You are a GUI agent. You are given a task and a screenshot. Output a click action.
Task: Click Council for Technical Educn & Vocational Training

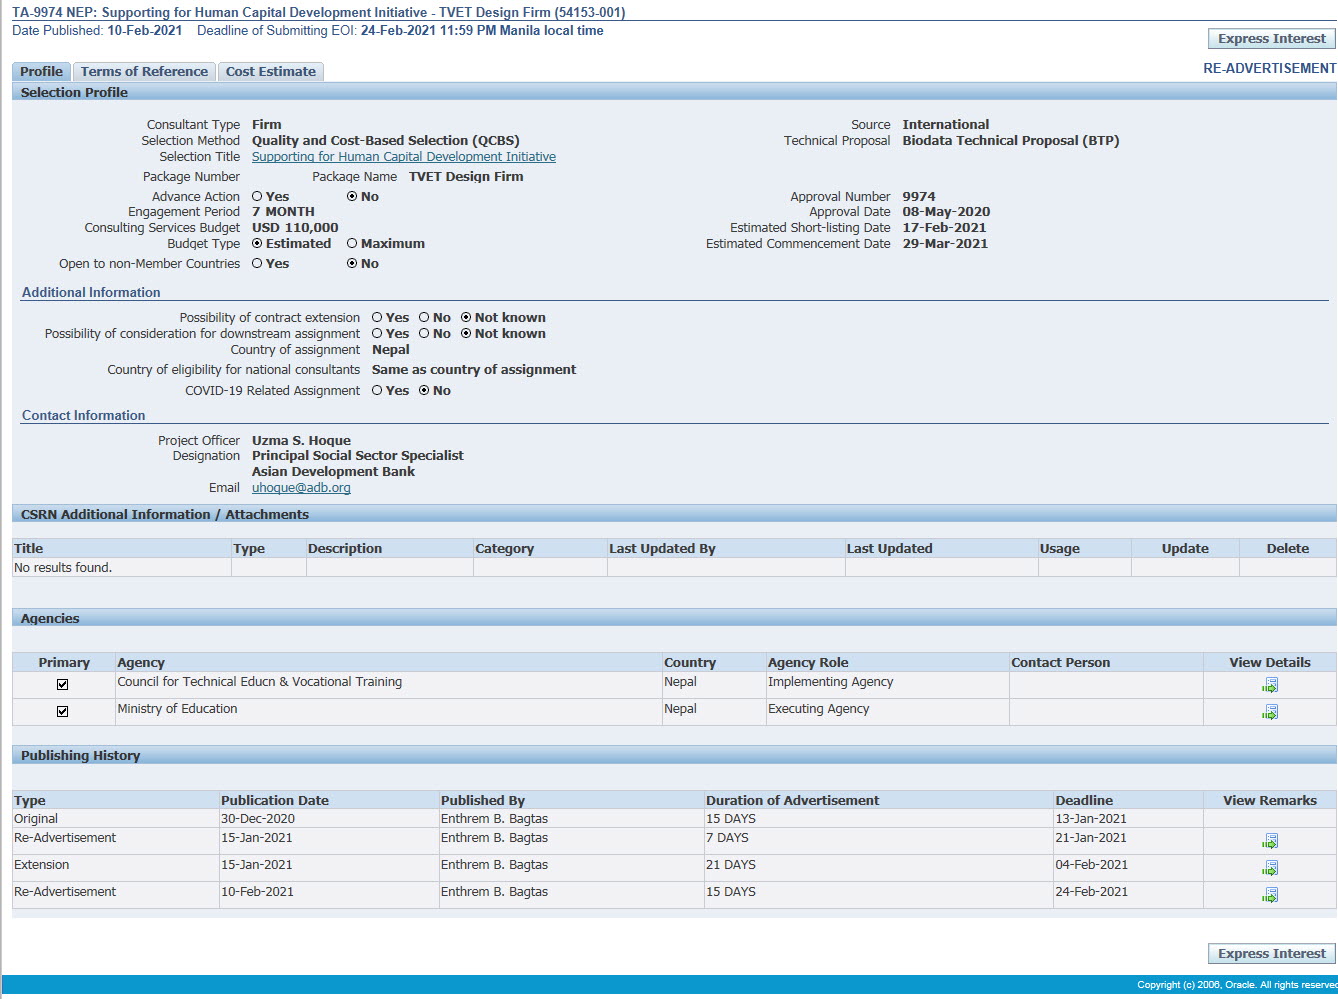coord(260,682)
